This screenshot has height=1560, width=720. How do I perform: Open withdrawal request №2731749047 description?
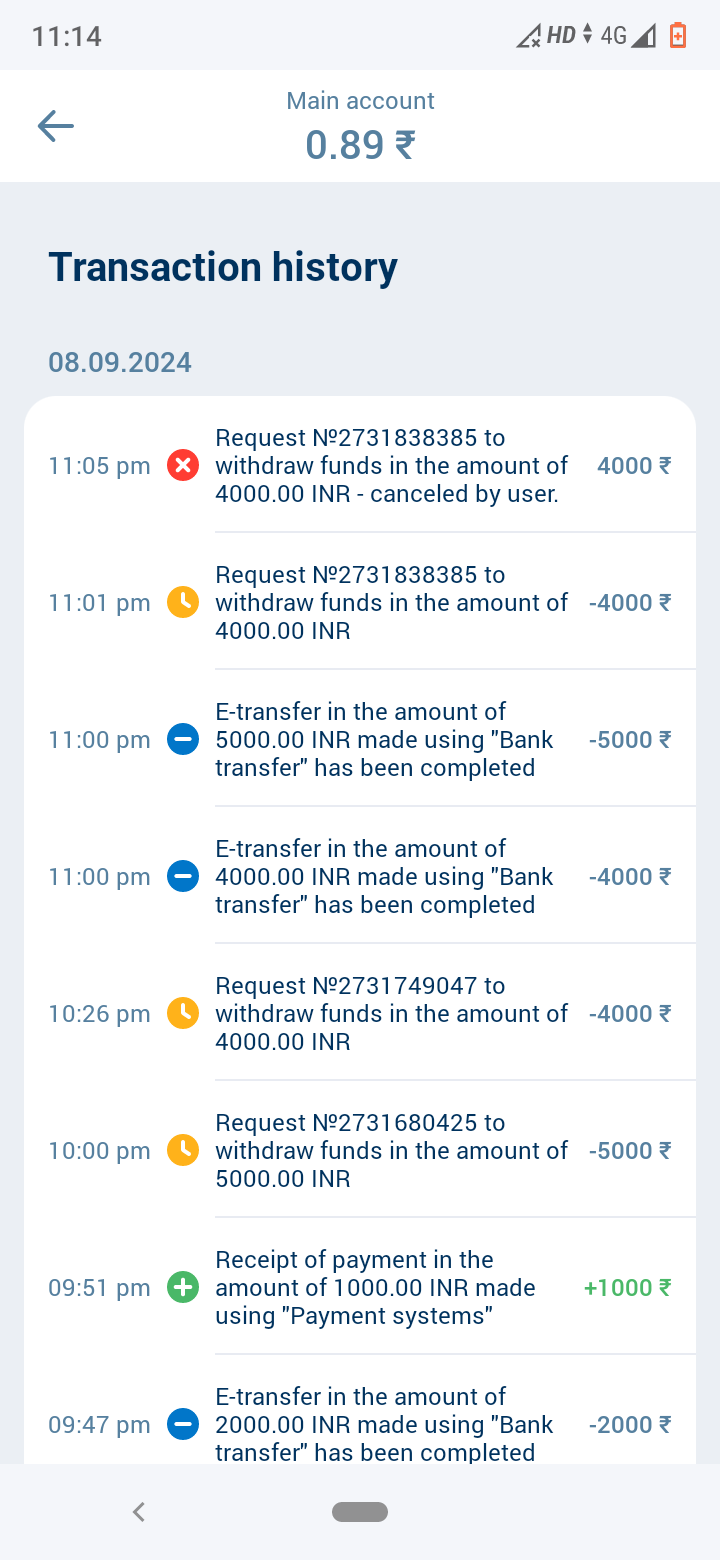[390, 1014]
